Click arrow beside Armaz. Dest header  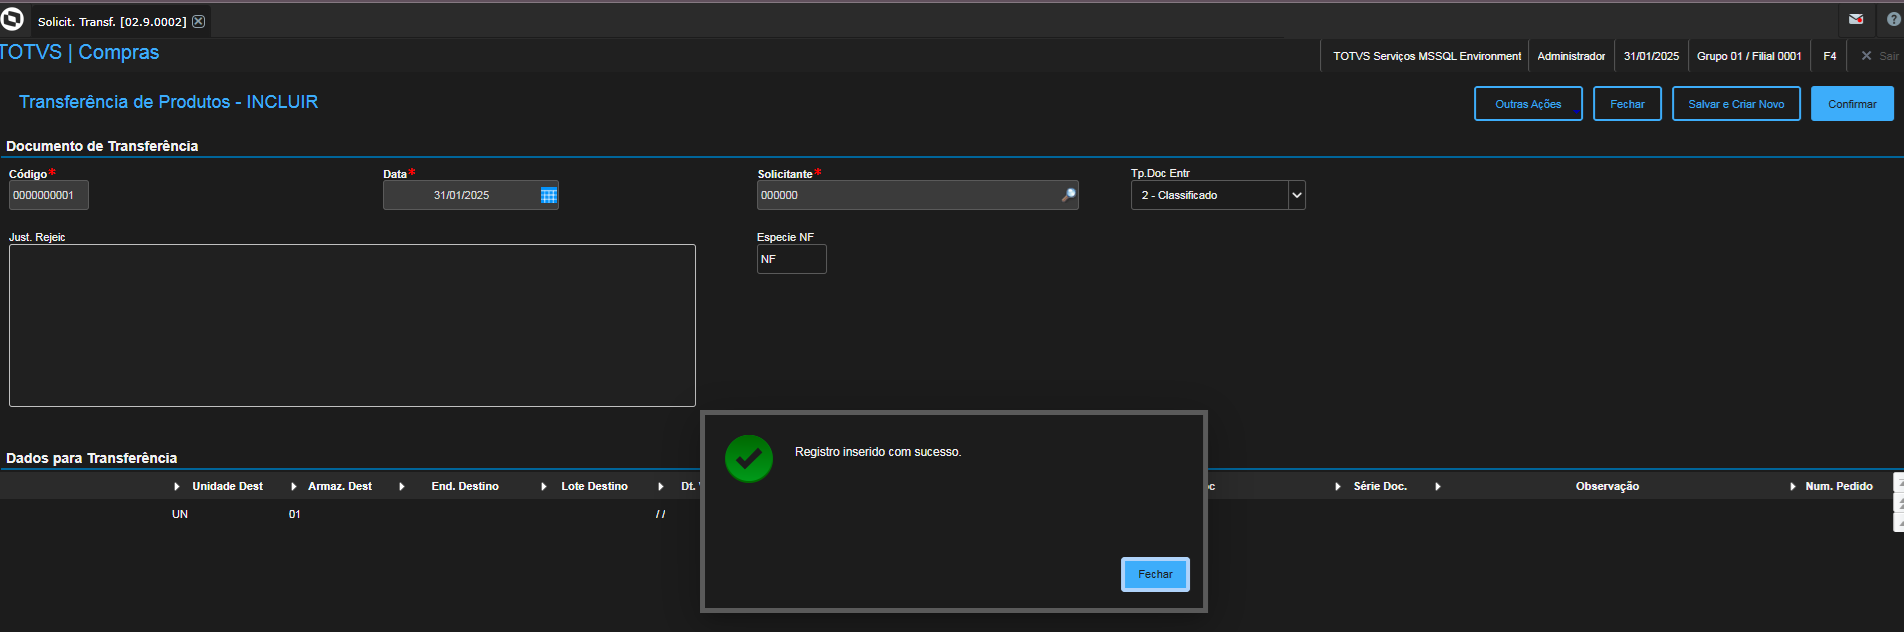tap(294, 486)
